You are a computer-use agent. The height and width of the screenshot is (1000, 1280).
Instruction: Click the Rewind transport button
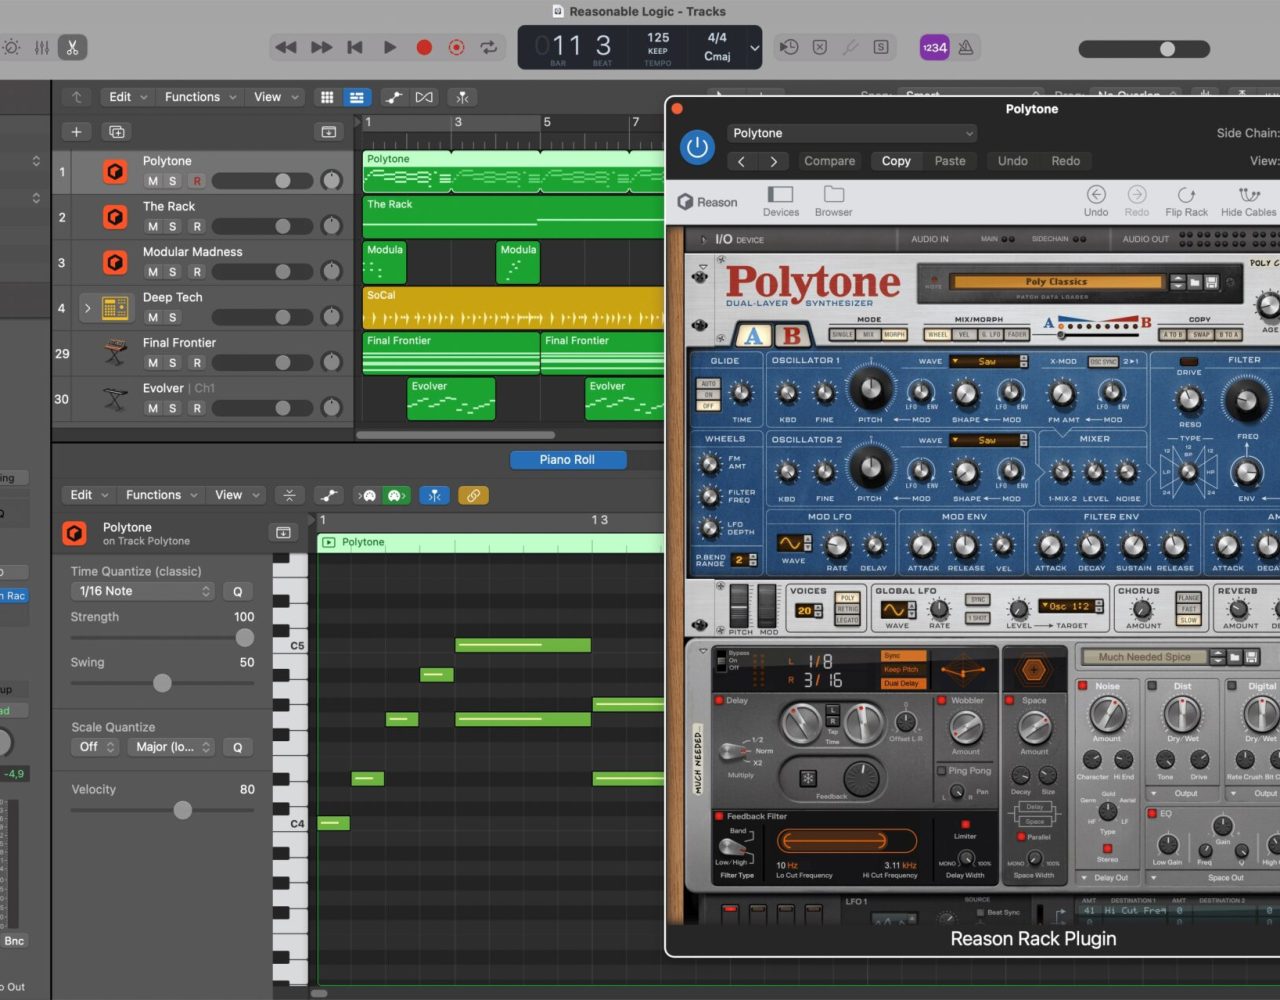[x=286, y=47]
